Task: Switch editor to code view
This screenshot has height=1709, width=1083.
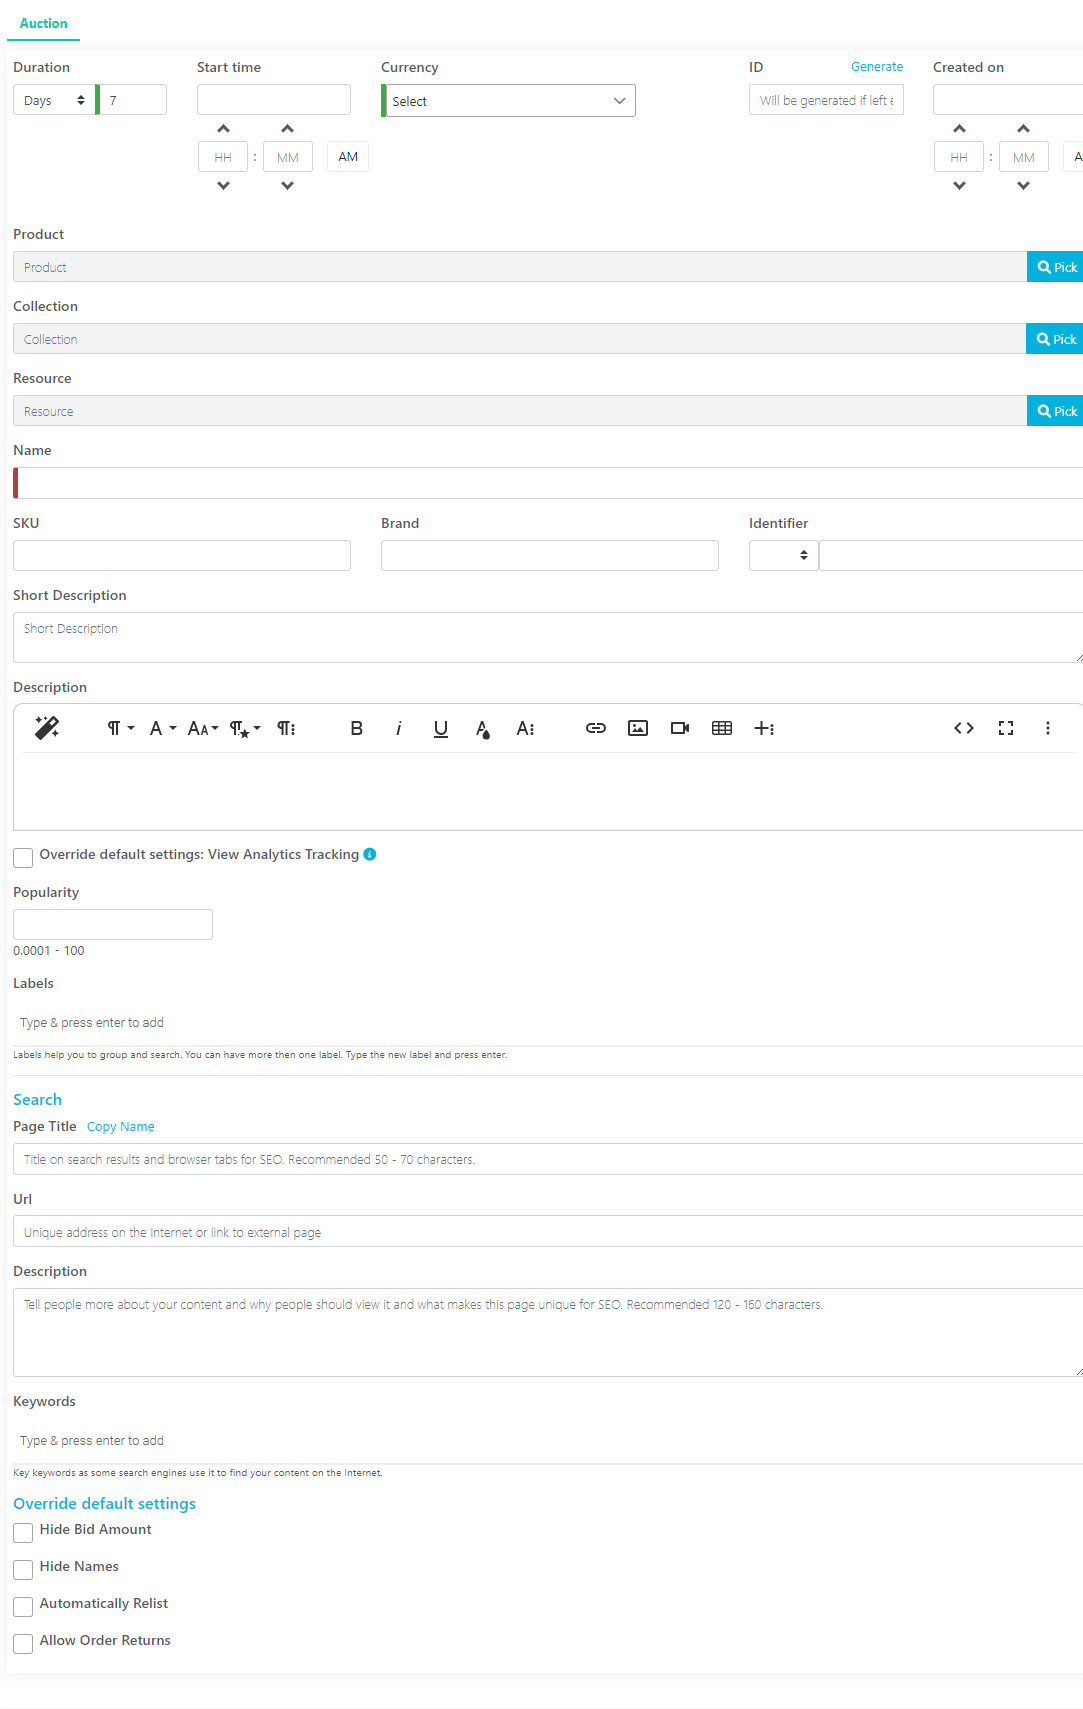Action: [964, 728]
